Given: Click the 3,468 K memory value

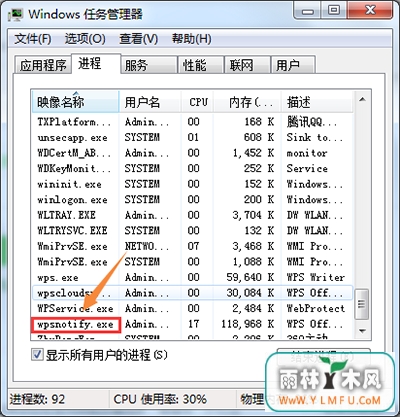Looking at the screenshot, I should click(253, 246).
